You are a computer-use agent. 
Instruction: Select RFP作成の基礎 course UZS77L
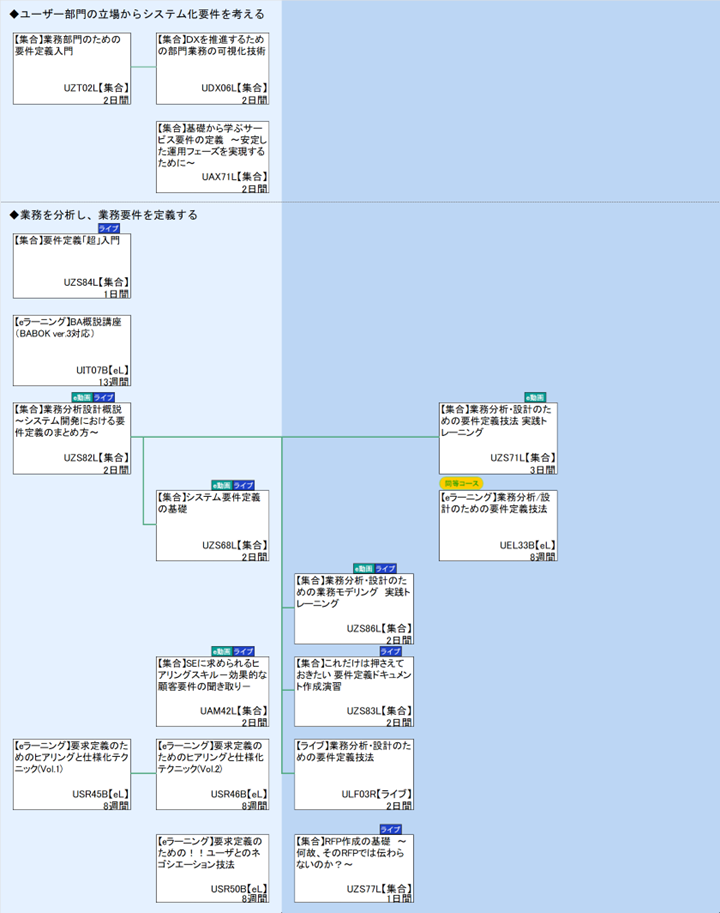(354, 869)
